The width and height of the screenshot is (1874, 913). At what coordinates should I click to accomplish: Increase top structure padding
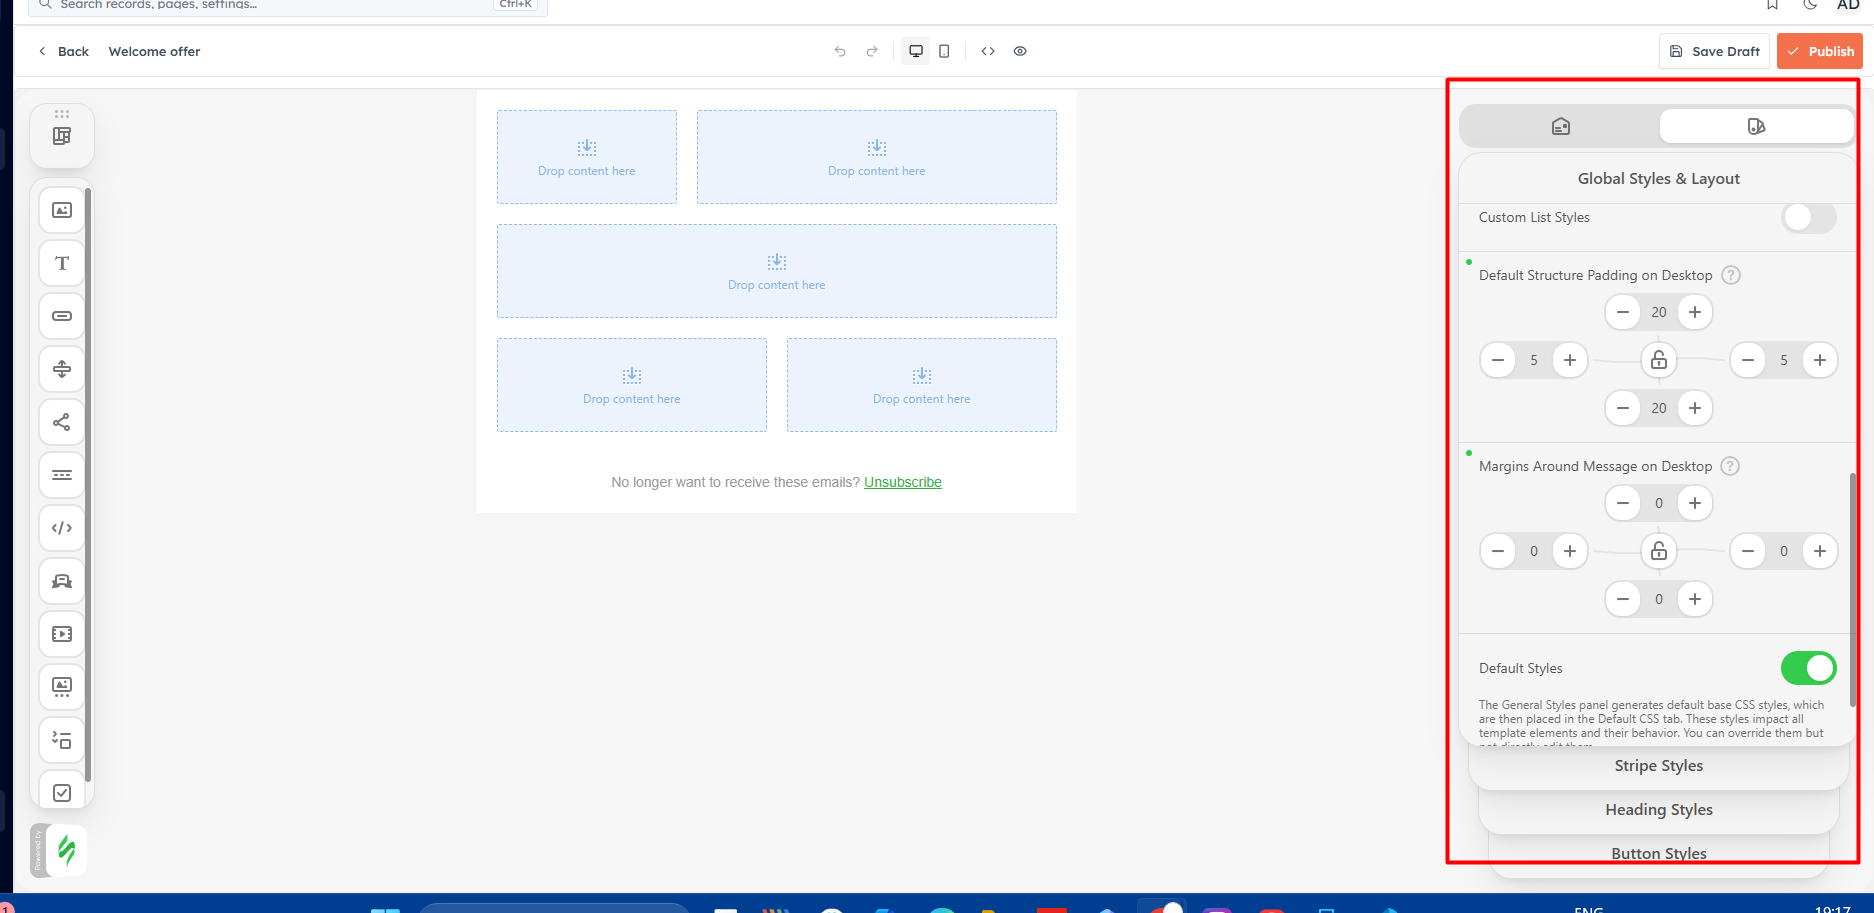point(1695,312)
